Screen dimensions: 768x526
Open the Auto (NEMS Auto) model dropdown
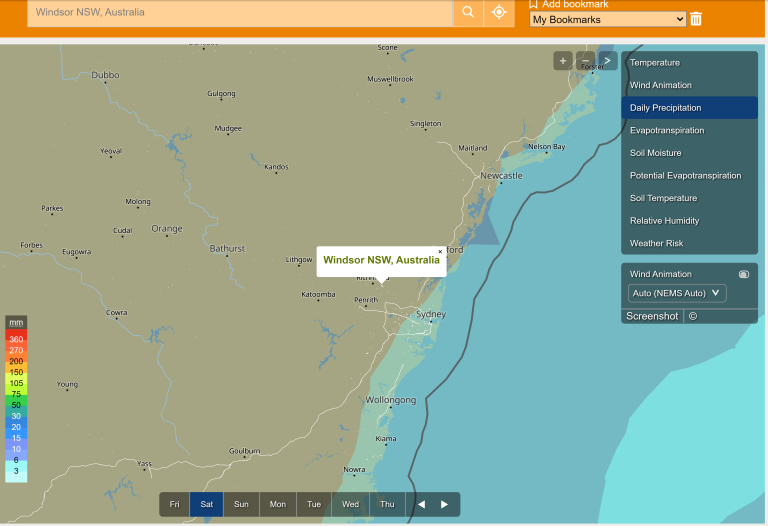pos(677,293)
